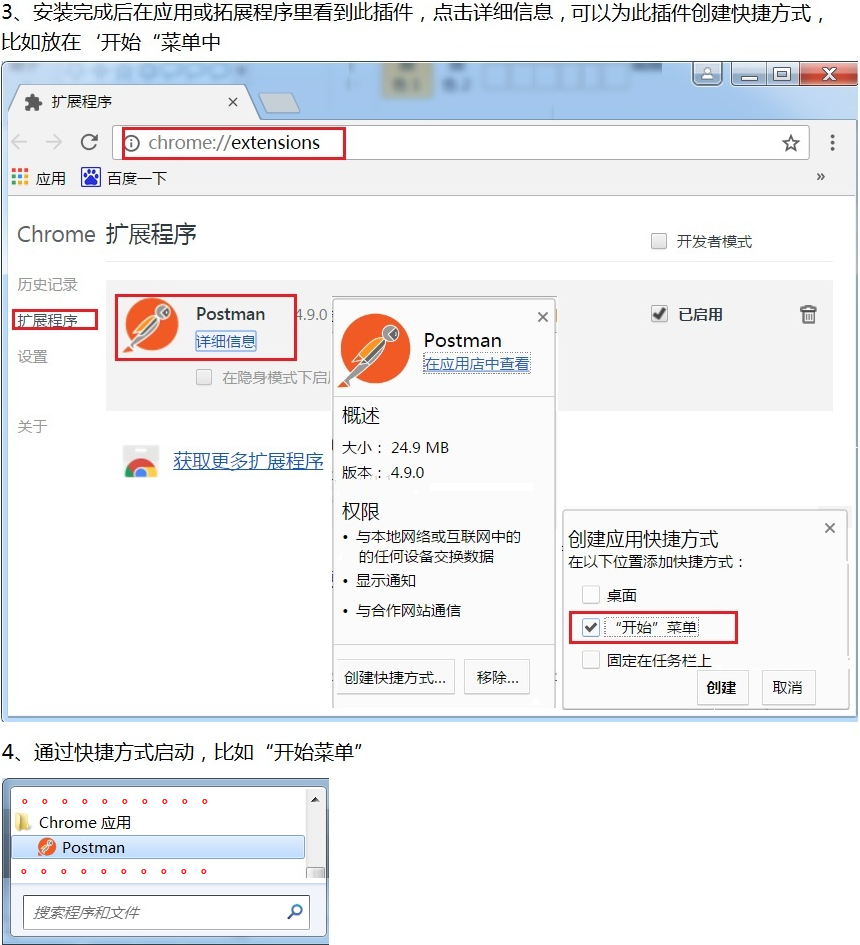
Task: Open the 获取更多扩展程序 link
Action: tap(248, 461)
